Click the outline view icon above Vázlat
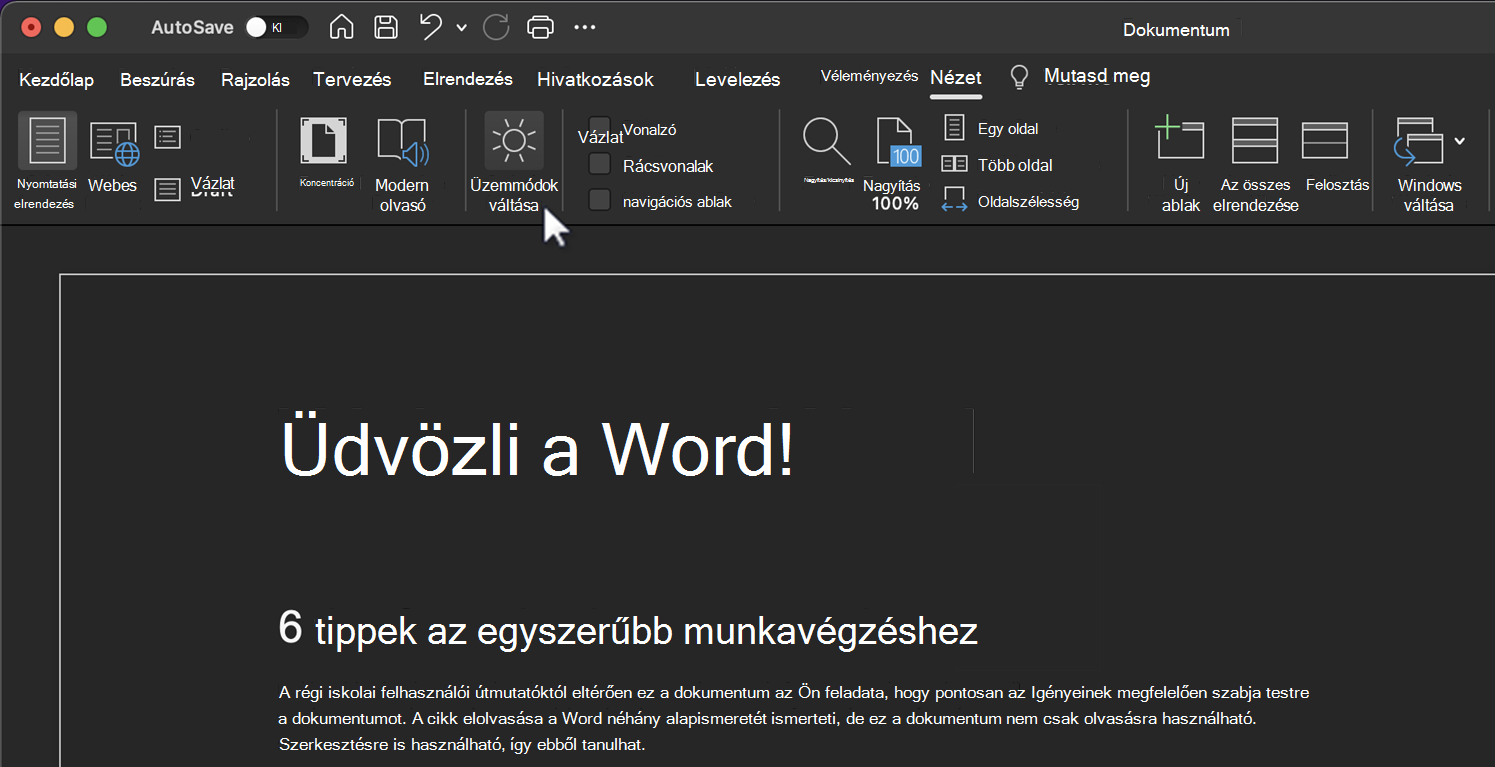The image size is (1495, 767). click(x=167, y=137)
